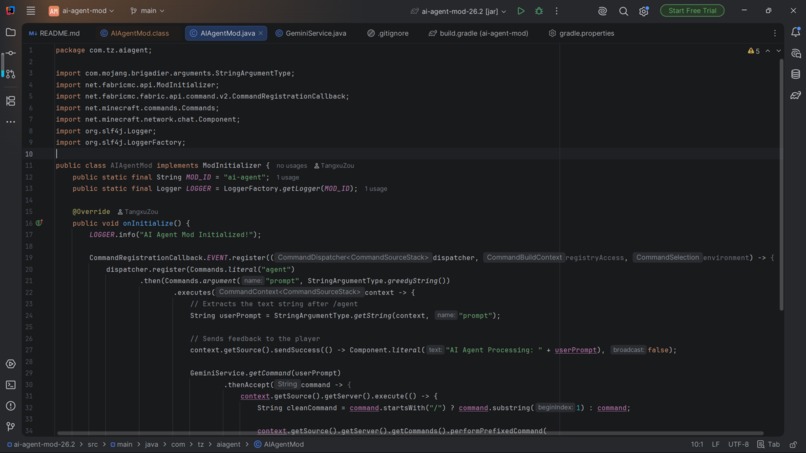Change the LF line separator
Screen dimensions: 806x453
pyautogui.click(x=716, y=444)
